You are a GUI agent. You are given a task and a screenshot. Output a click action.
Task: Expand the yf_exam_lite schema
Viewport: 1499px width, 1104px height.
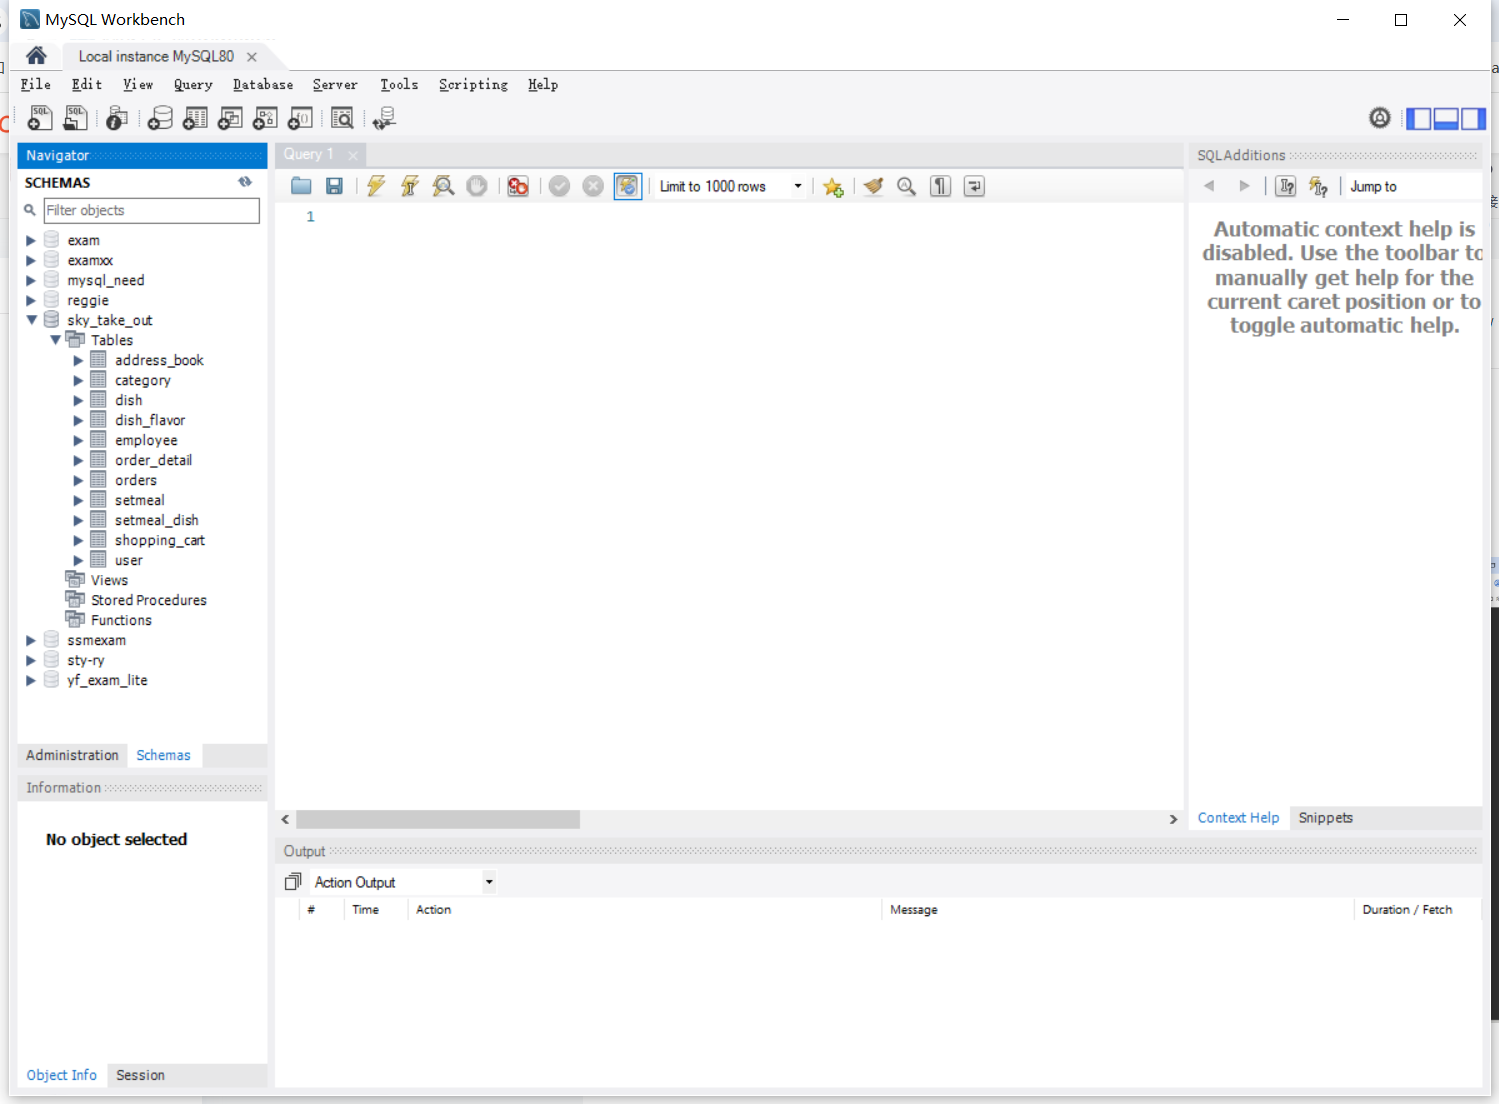pos(30,680)
